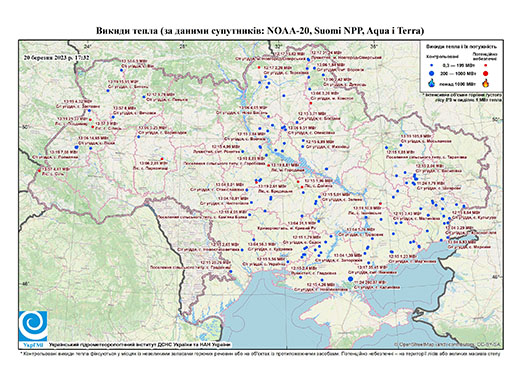Click the orange flame legend icon
Viewport: 520px width, 368px height.
486,83
